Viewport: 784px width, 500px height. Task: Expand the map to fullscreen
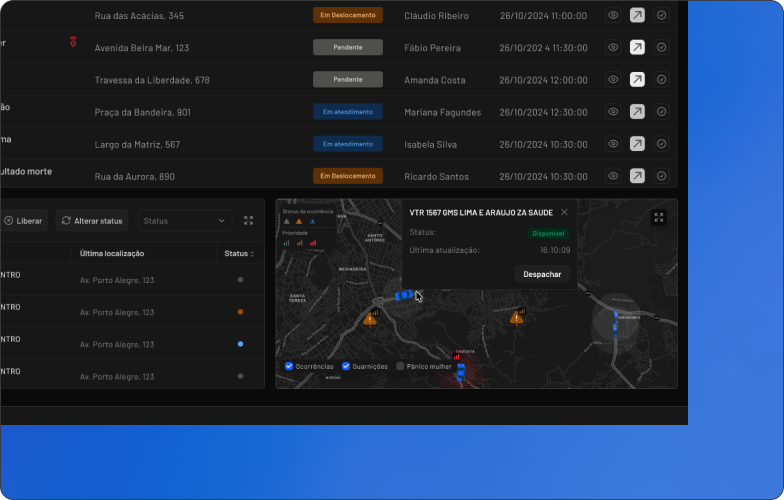[658, 217]
